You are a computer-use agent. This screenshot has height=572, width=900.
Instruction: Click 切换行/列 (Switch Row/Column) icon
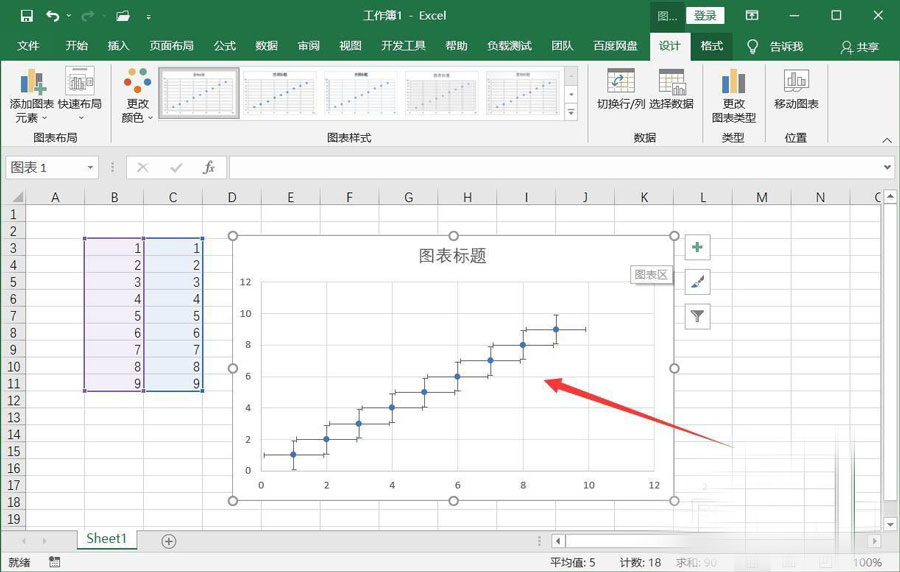pyautogui.click(x=621, y=82)
